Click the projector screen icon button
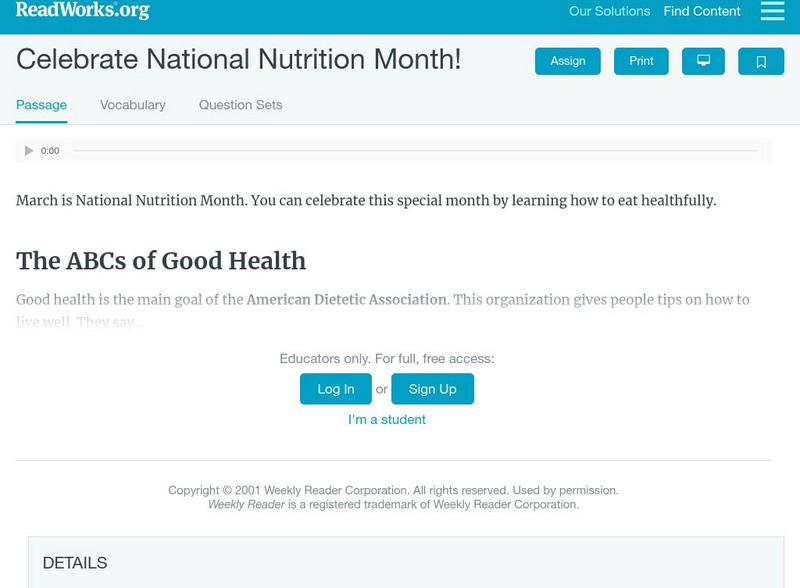Screen dimensions: 800x588 pos(703,61)
